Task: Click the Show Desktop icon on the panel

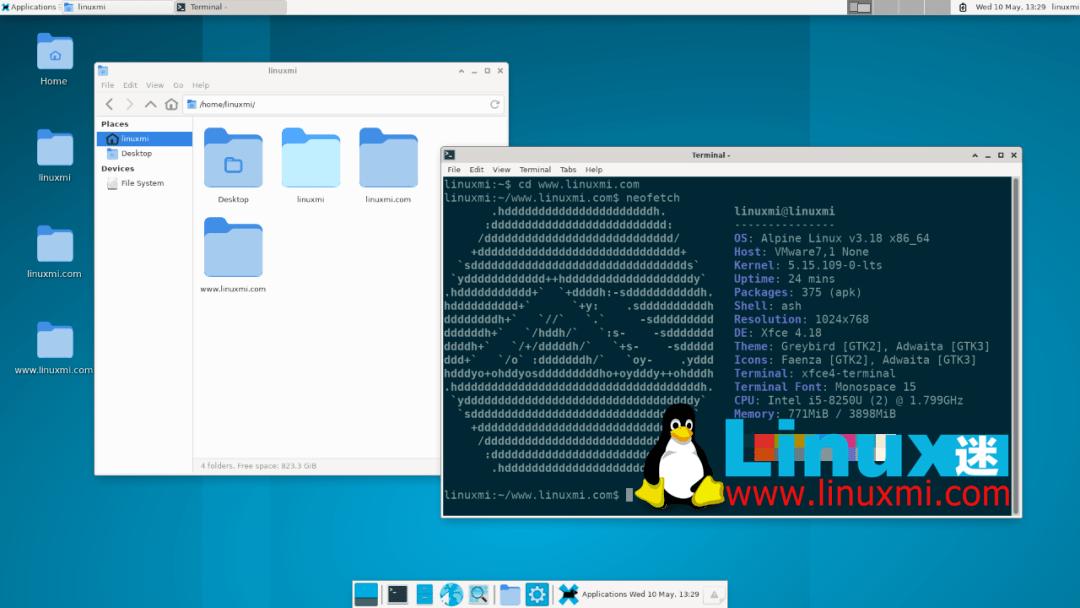Action: [366, 594]
